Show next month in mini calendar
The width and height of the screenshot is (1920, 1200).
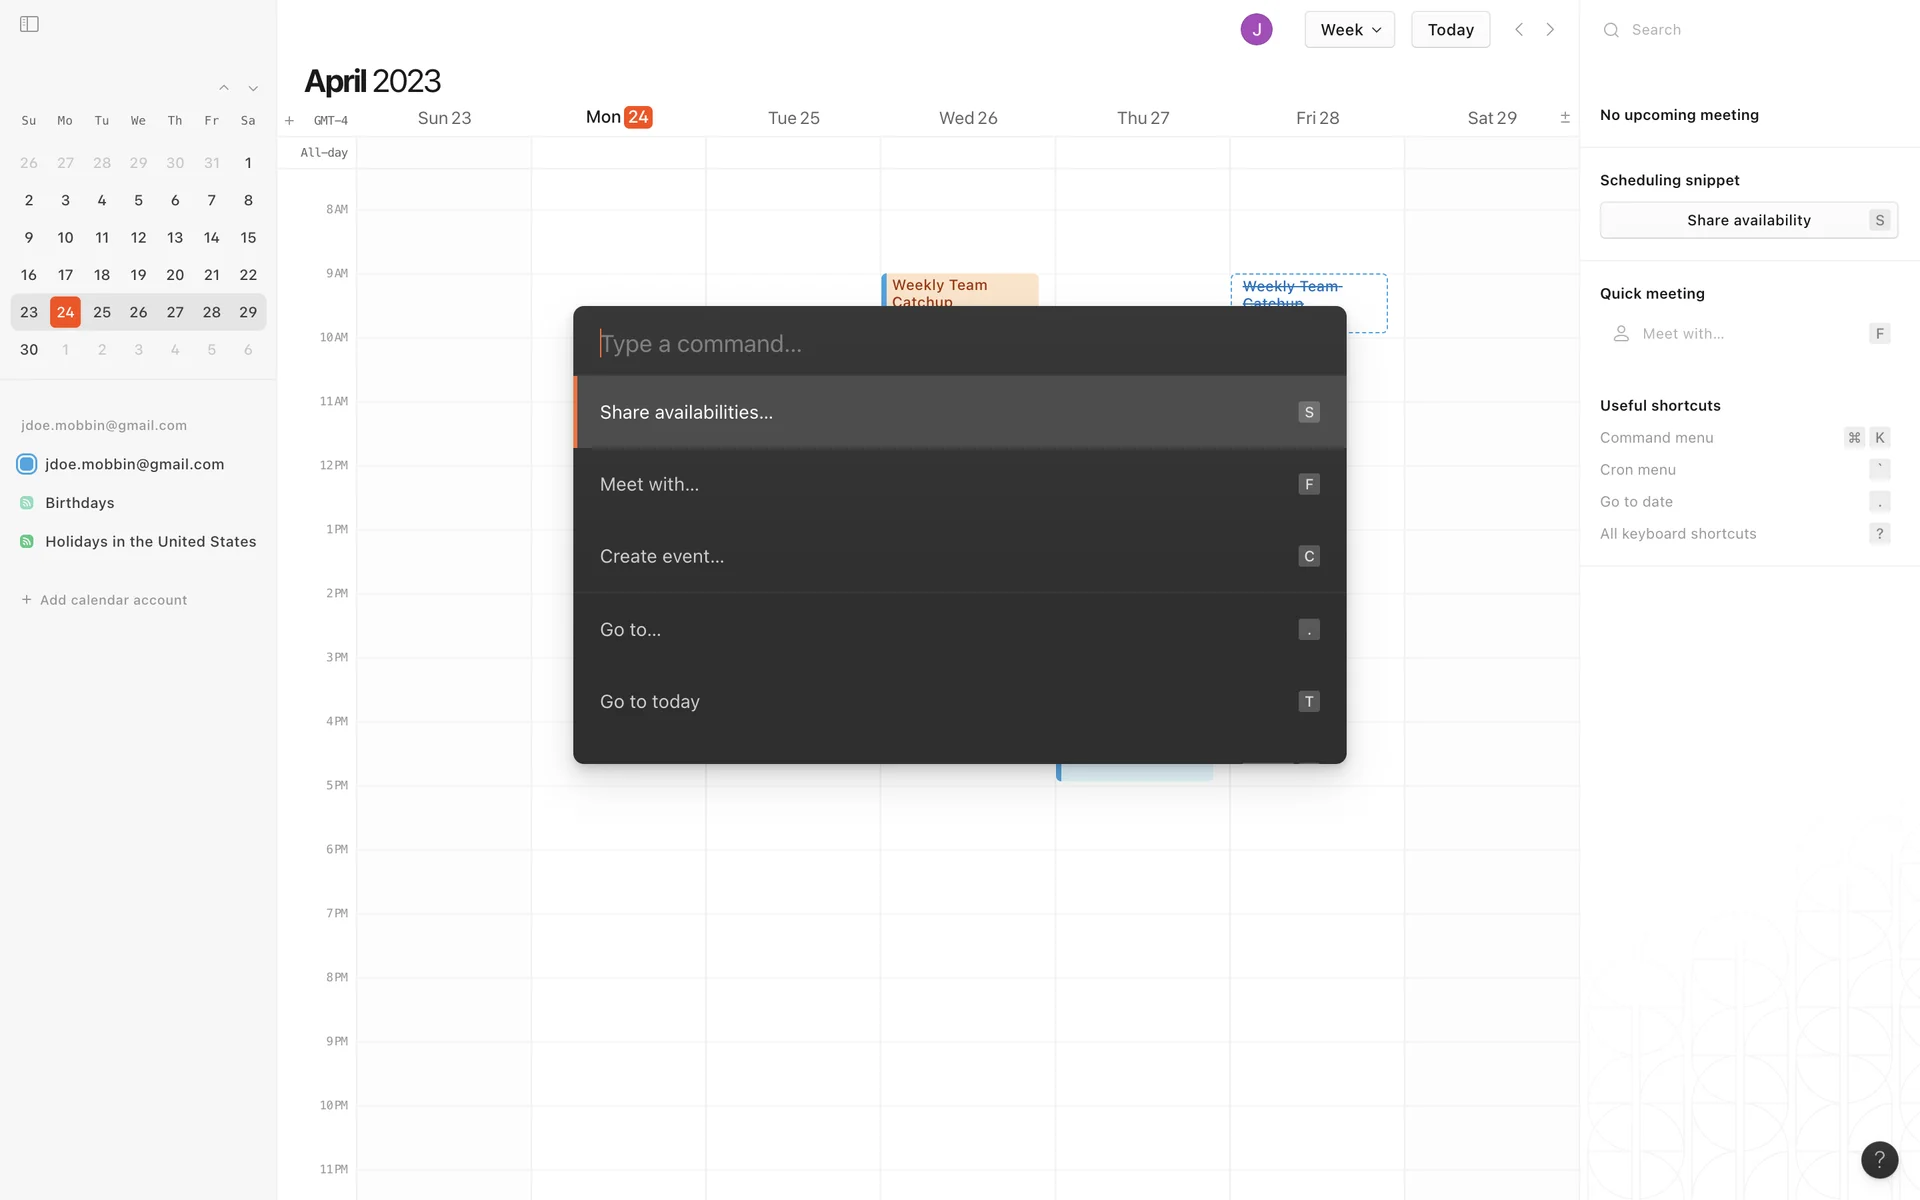click(x=253, y=88)
